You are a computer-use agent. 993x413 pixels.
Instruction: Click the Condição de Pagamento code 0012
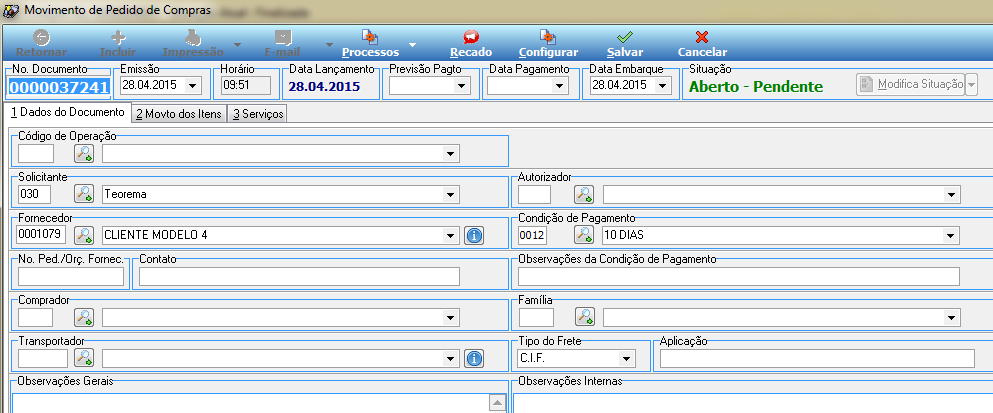pos(533,236)
